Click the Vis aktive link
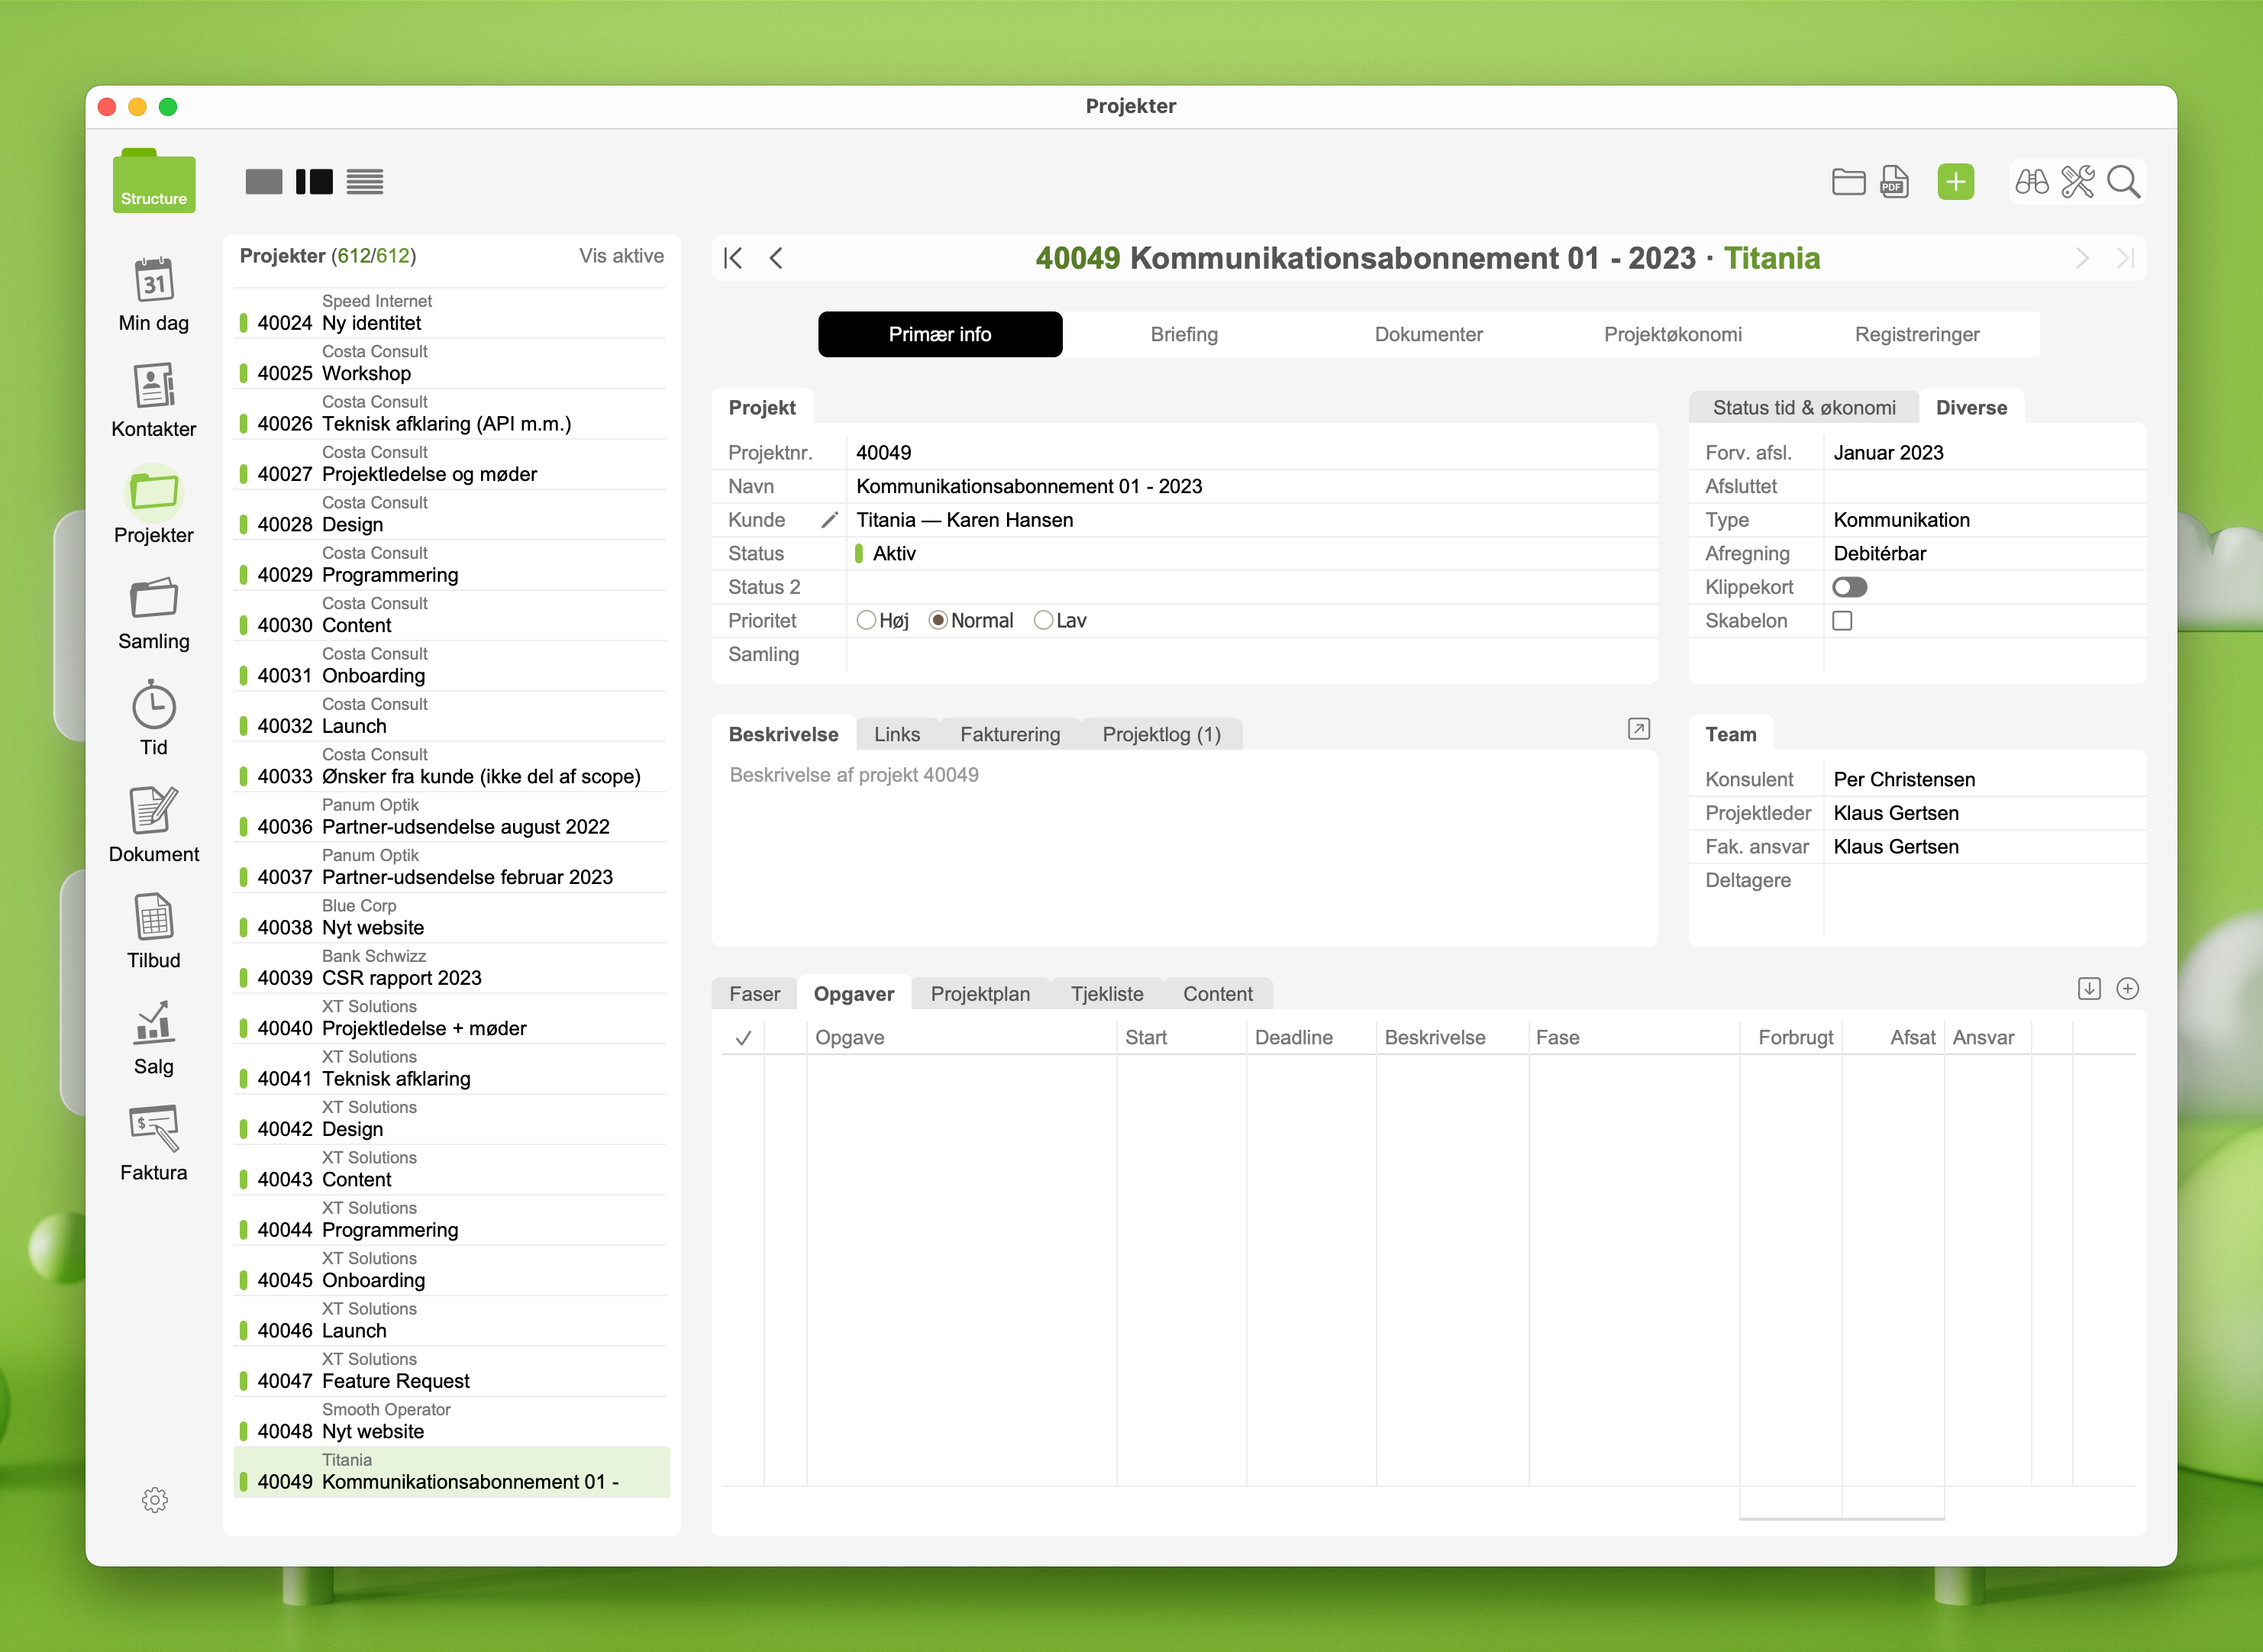2263x1652 pixels. tap(621, 256)
